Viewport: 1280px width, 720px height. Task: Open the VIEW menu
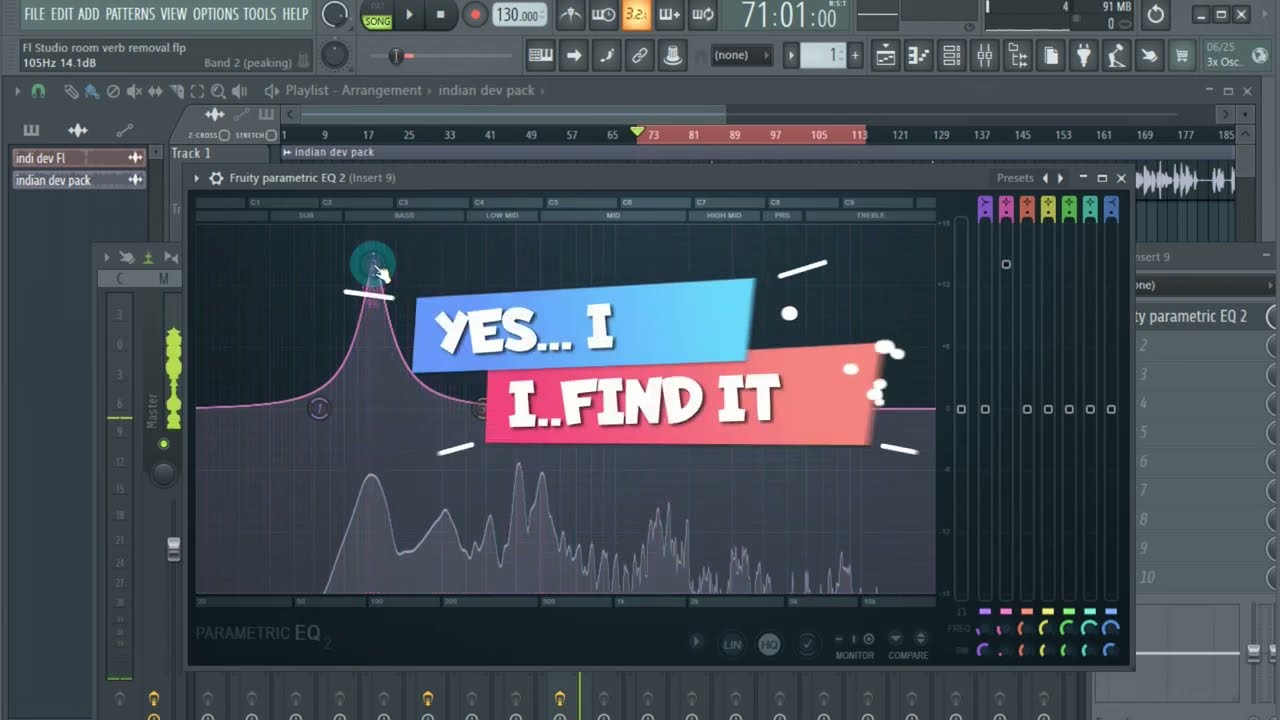[x=174, y=14]
